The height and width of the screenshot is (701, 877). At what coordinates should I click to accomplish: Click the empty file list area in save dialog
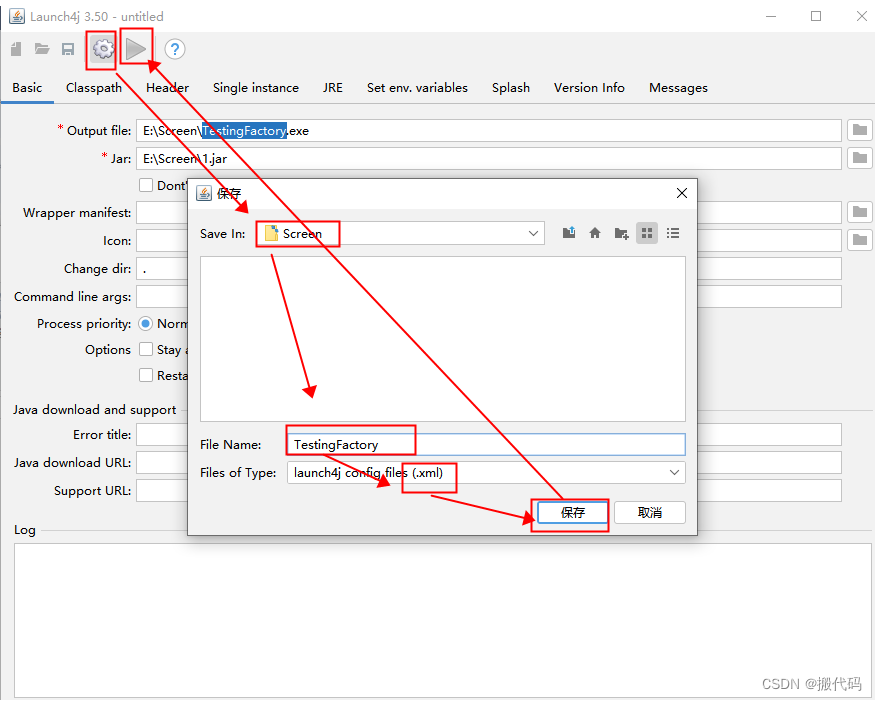pyautogui.click(x=443, y=339)
